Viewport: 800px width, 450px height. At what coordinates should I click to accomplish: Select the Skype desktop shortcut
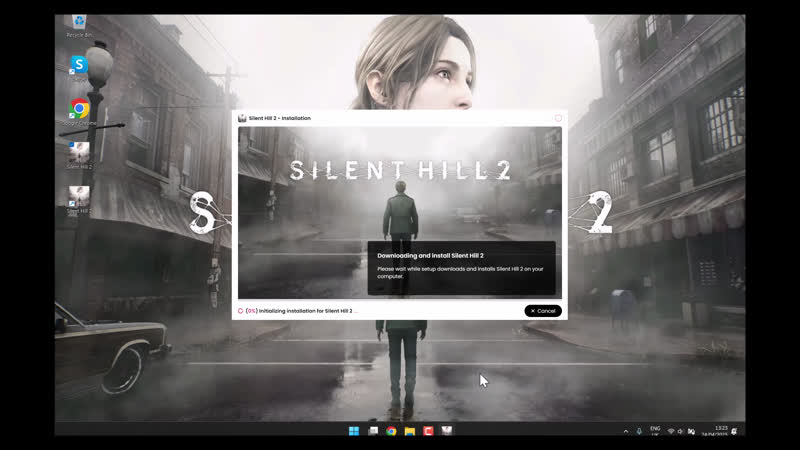(79, 68)
